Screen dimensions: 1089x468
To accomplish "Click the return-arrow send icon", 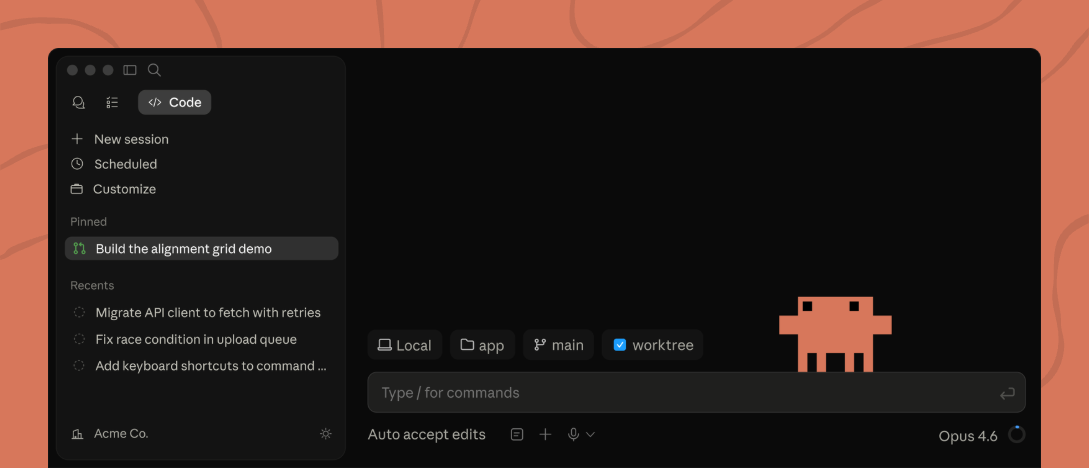I will point(1007,394).
